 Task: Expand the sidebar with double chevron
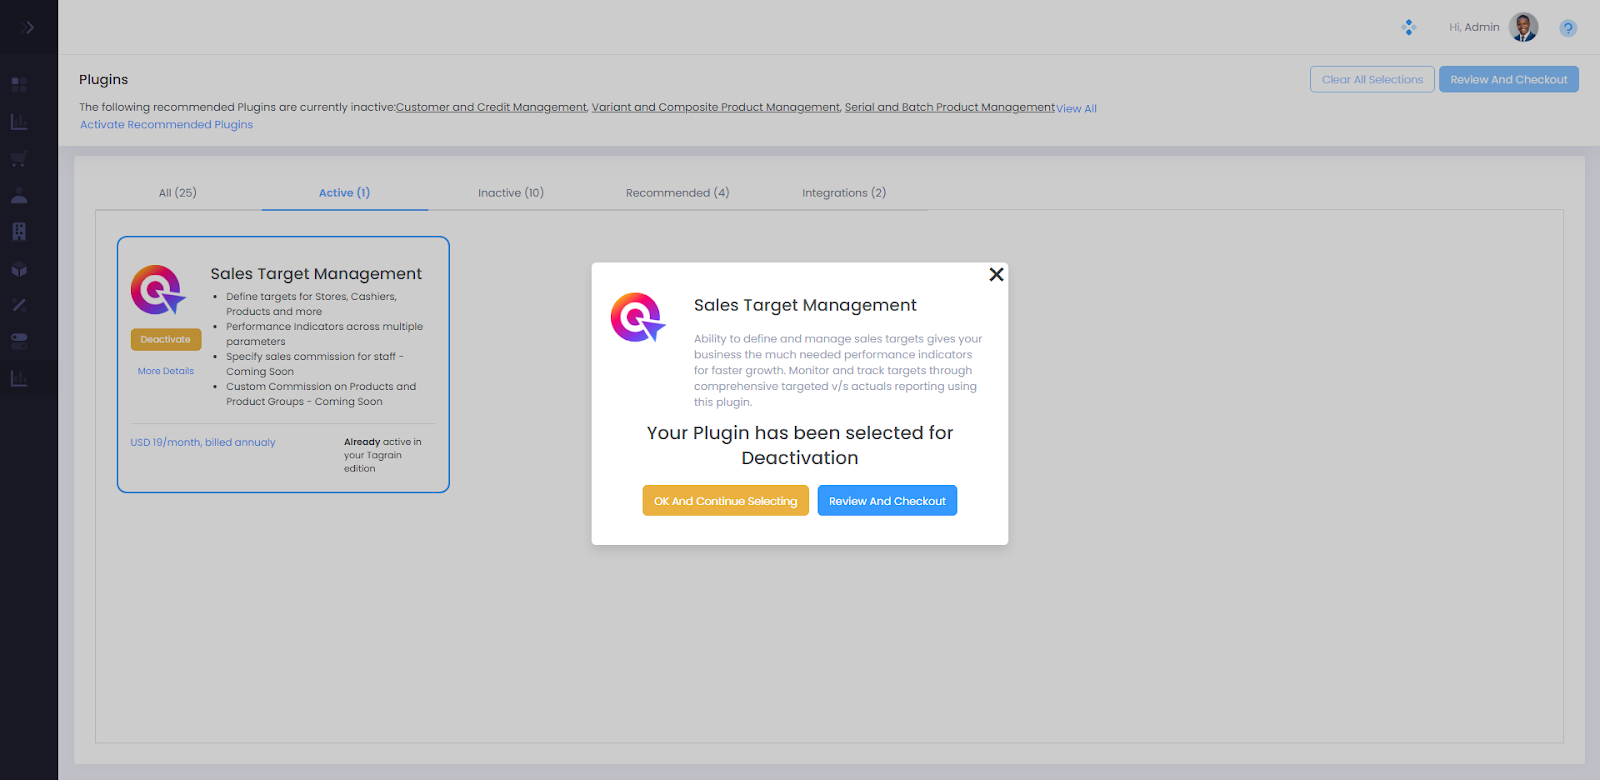click(x=27, y=27)
